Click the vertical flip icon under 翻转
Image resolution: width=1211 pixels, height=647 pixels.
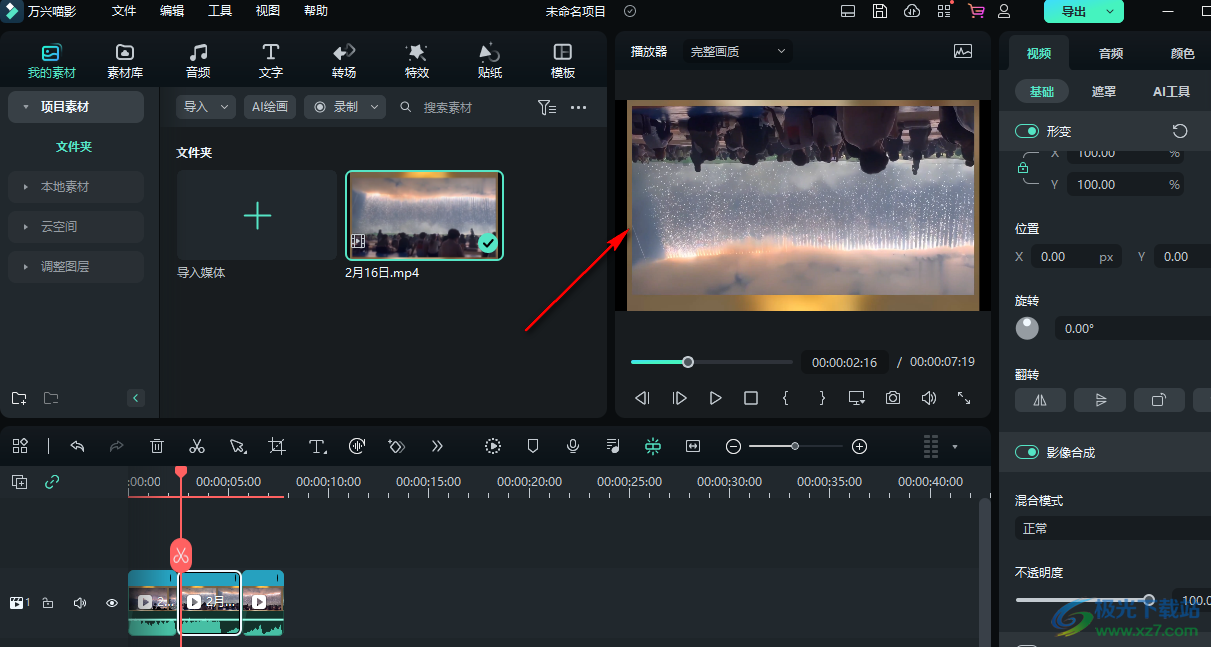(1100, 400)
